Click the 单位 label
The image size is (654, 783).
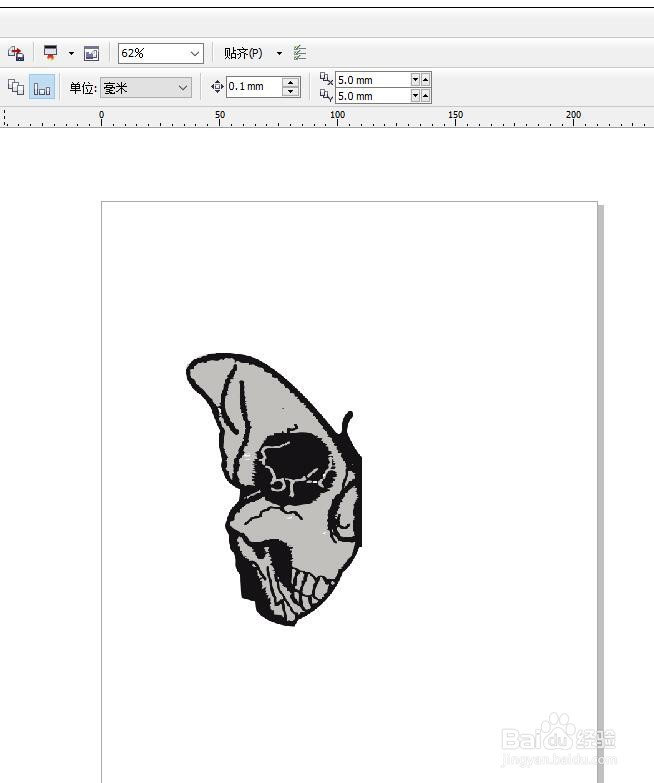click(x=83, y=88)
